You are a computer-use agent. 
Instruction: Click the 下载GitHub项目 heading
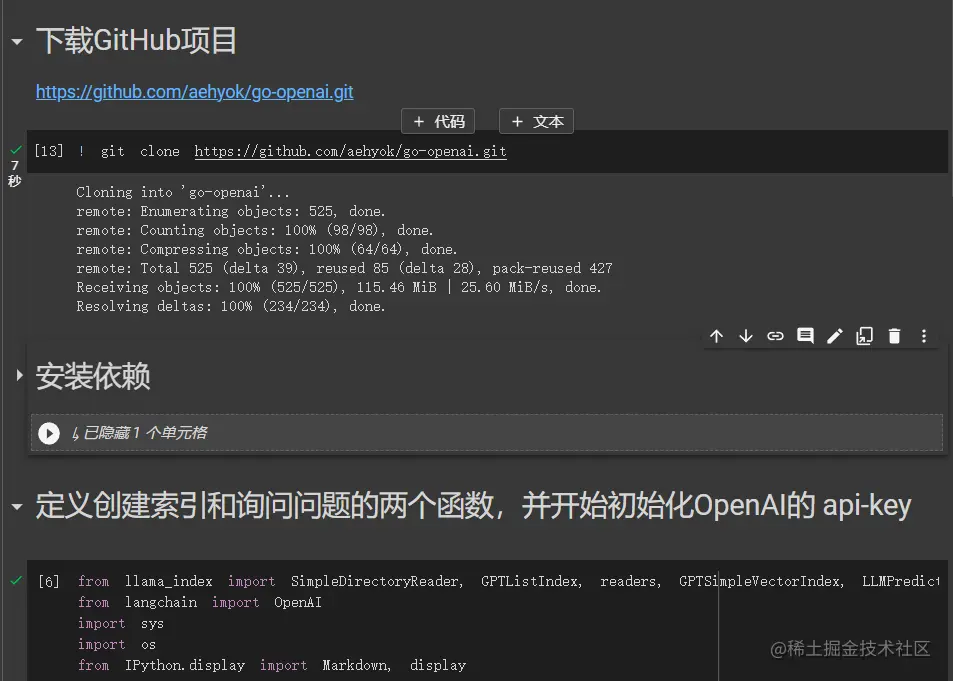136,41
